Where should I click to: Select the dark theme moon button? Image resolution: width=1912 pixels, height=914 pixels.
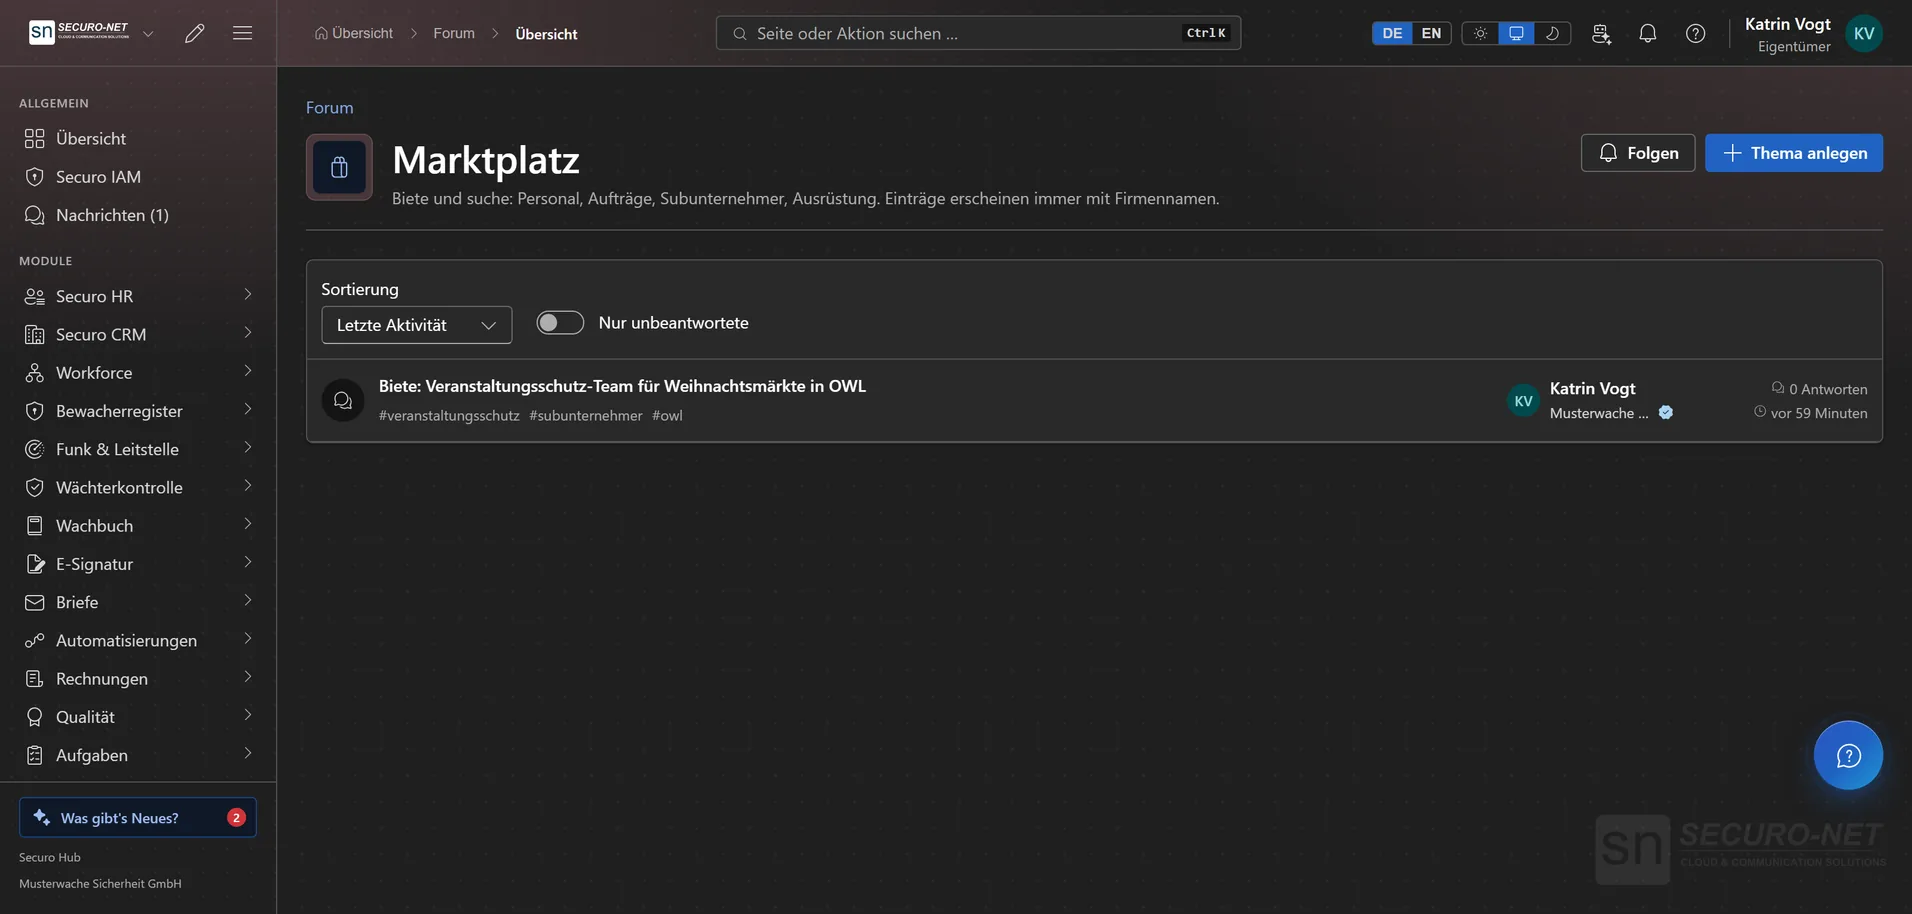pyautogui.click(x=1552, y=33)
